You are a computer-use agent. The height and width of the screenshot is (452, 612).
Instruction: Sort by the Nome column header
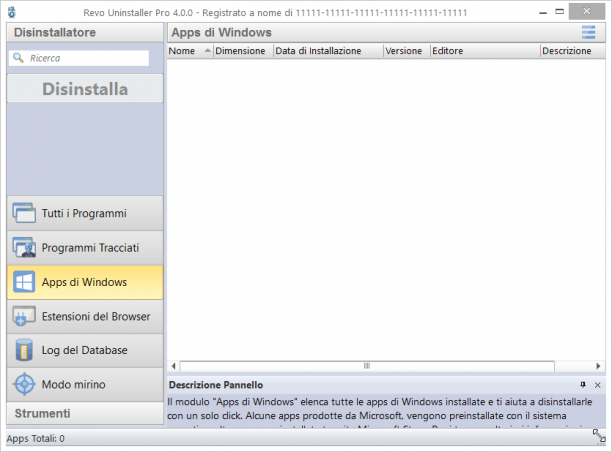(x=190, y=51)
